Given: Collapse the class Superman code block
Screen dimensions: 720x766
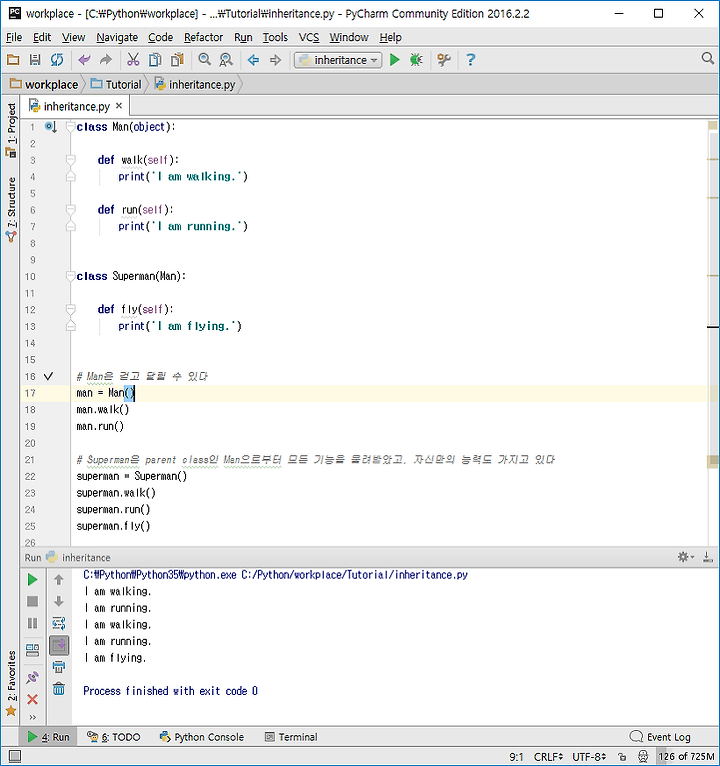Looking at the screenshot, I should point(70,276).
